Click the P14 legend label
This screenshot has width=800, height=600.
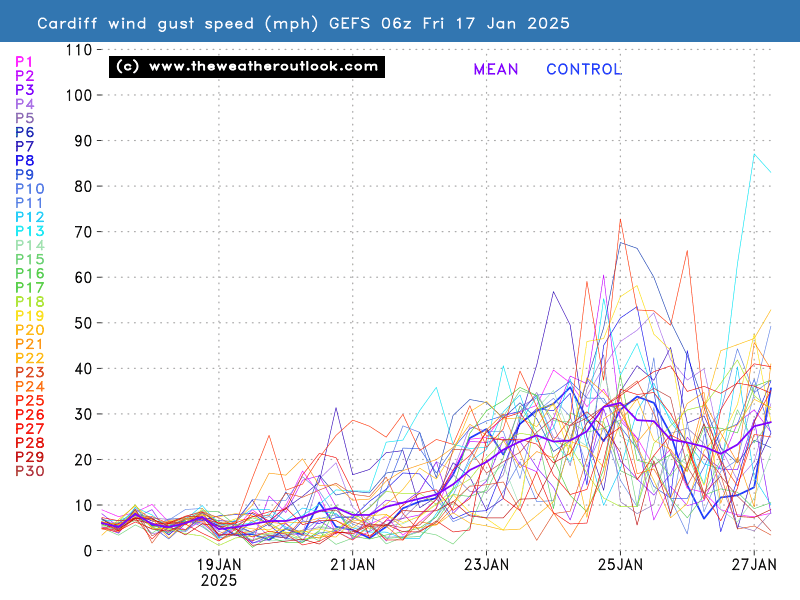[30, 245]
